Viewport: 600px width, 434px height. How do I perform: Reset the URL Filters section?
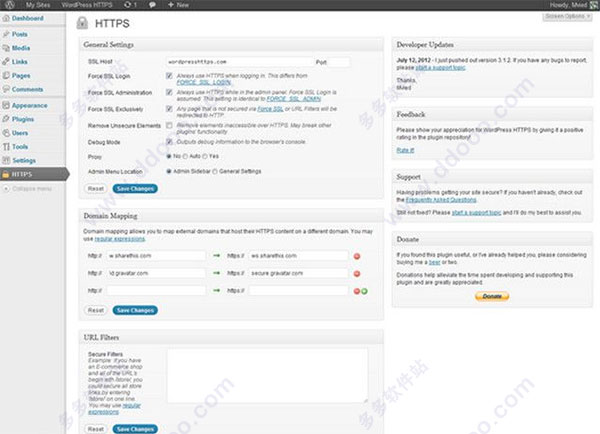96,429
